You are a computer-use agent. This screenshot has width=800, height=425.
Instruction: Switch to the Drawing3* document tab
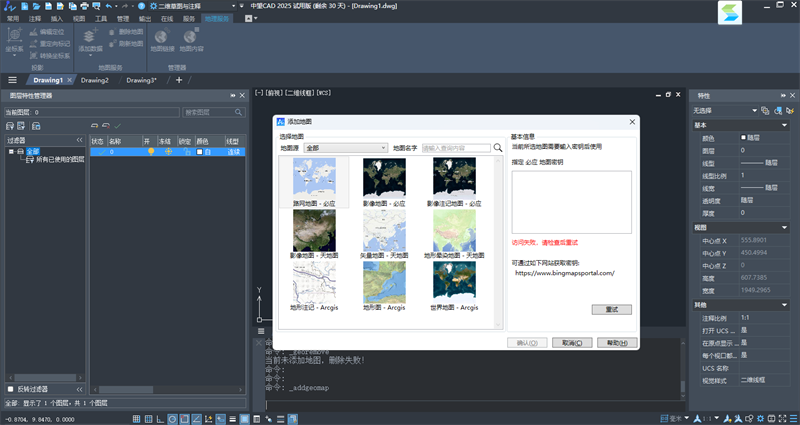click(141, 80)
